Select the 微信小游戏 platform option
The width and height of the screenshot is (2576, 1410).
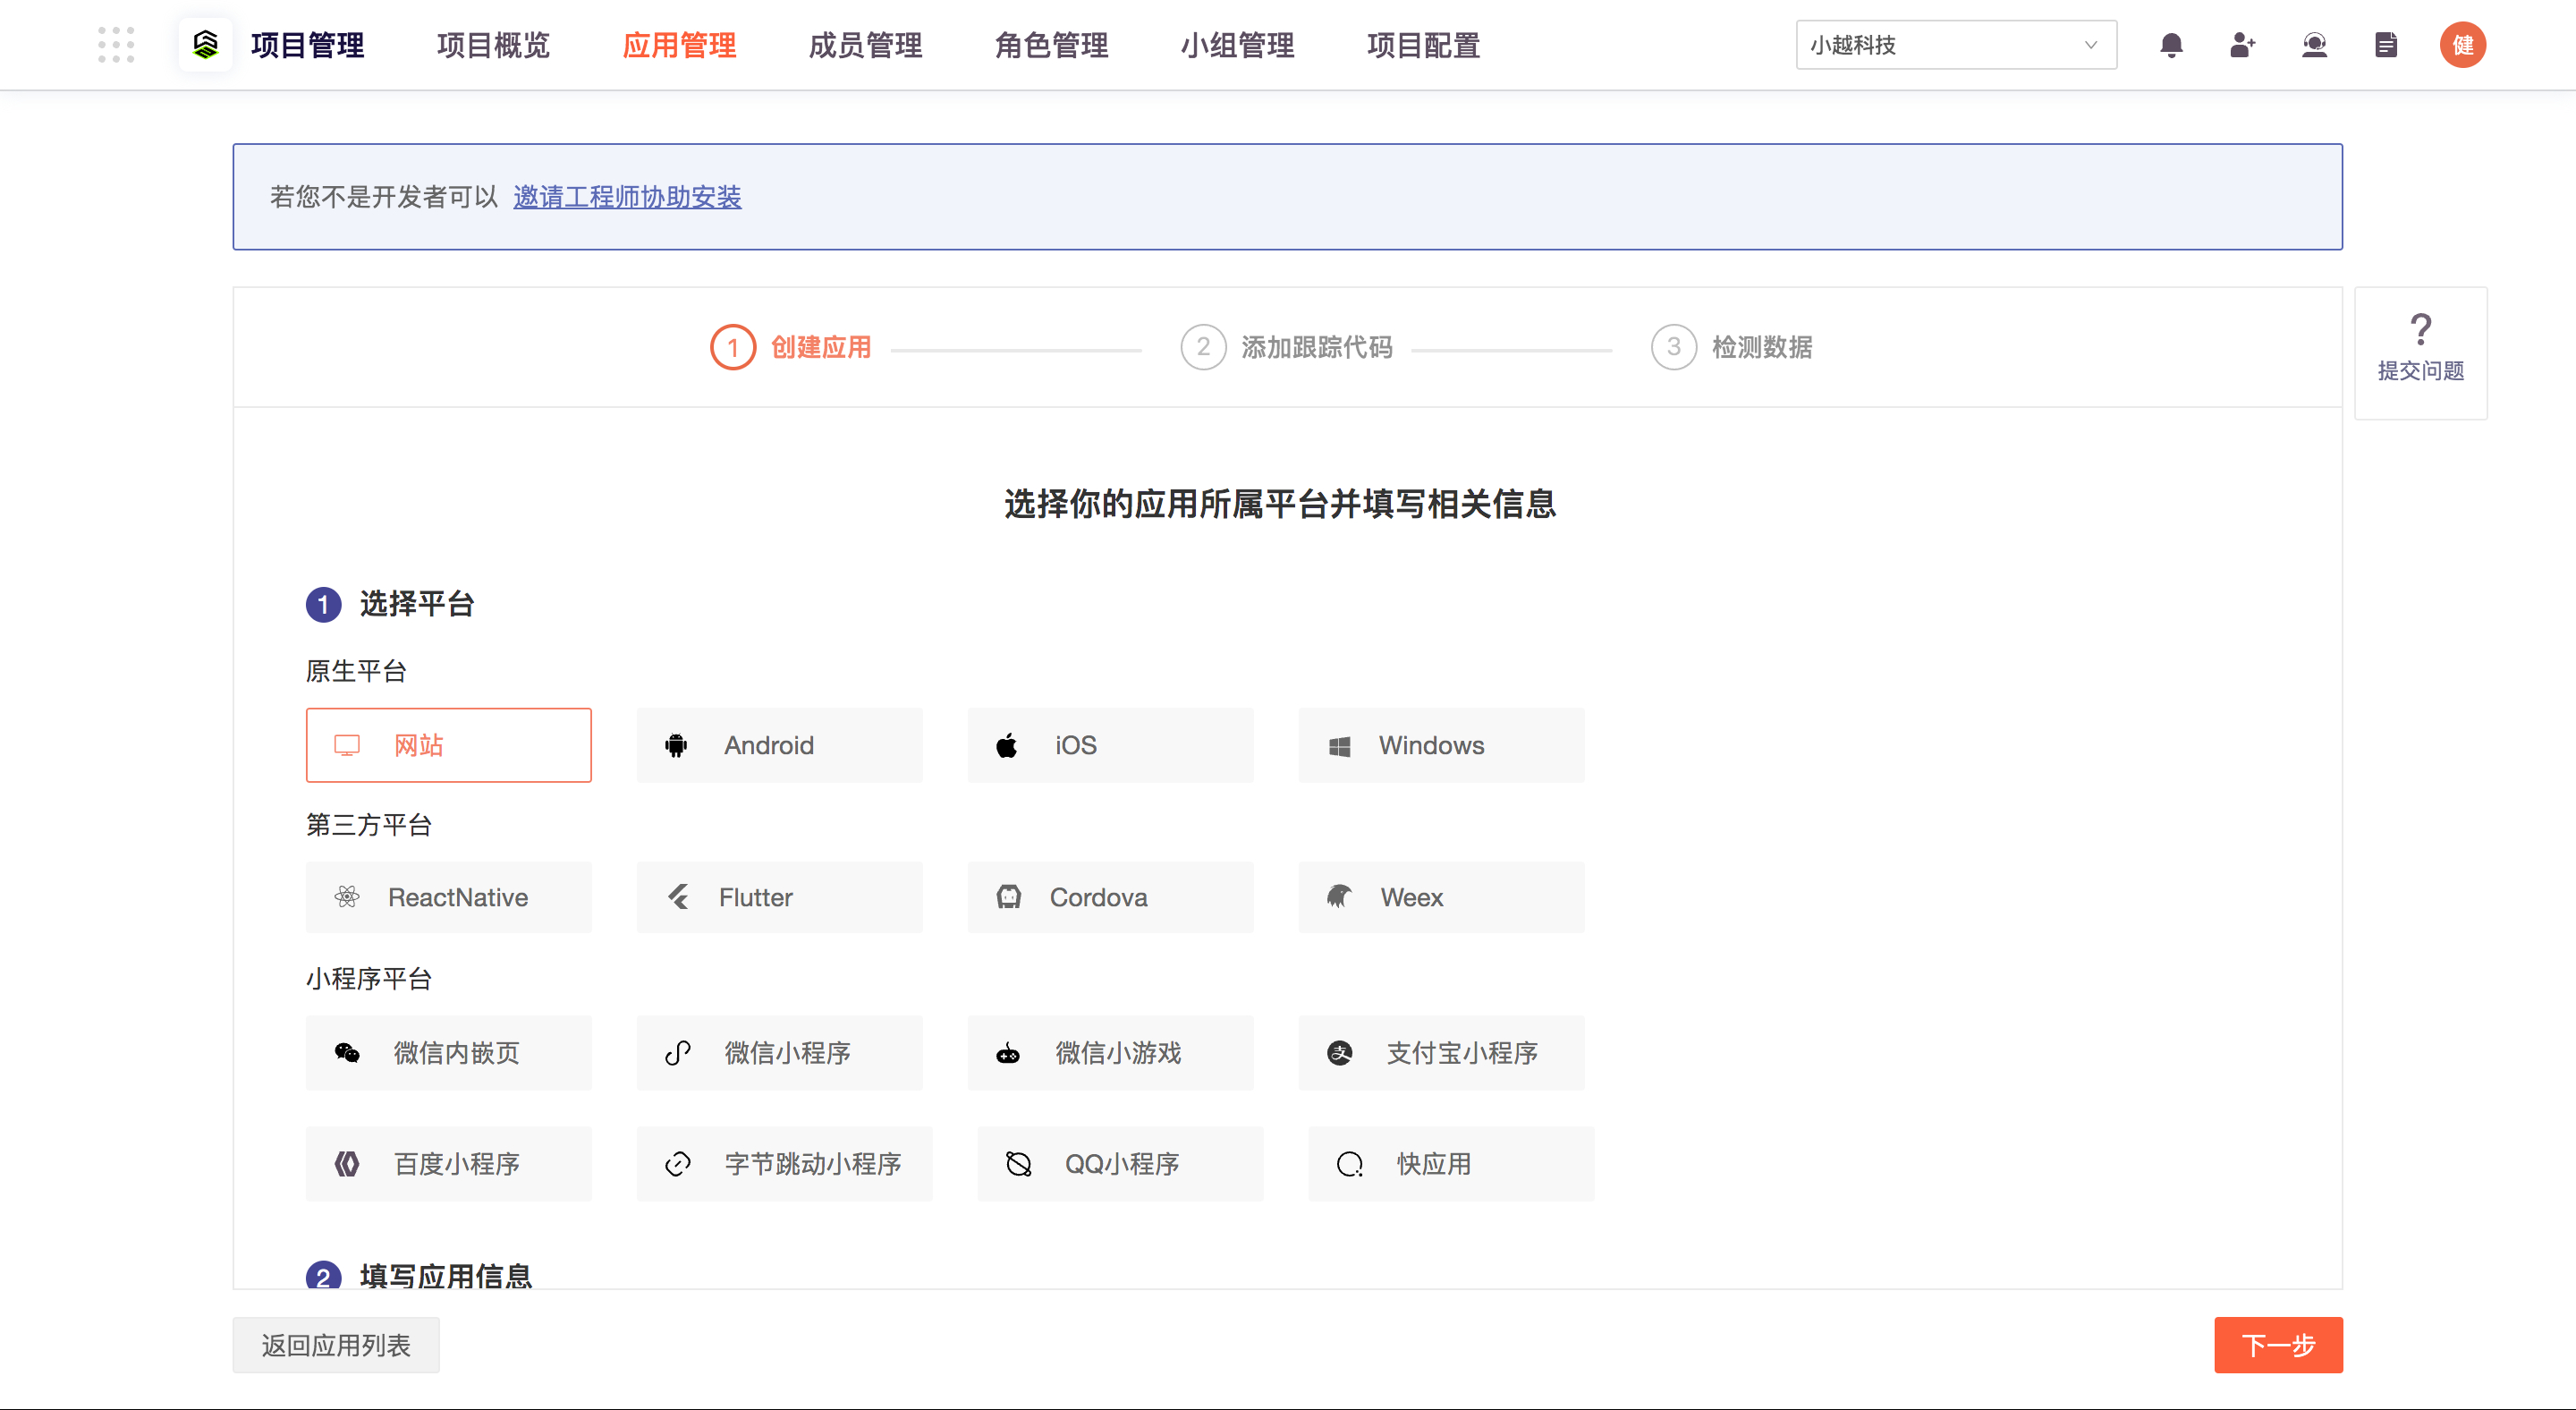[1110, 1052]
